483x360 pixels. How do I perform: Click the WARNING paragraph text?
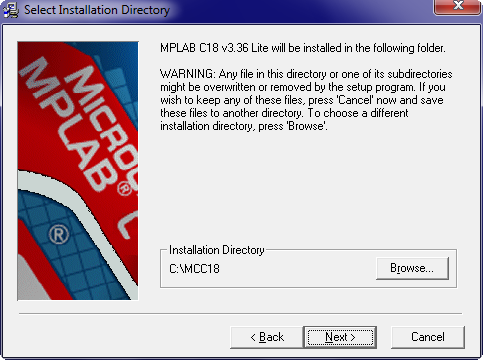point(306,100)
